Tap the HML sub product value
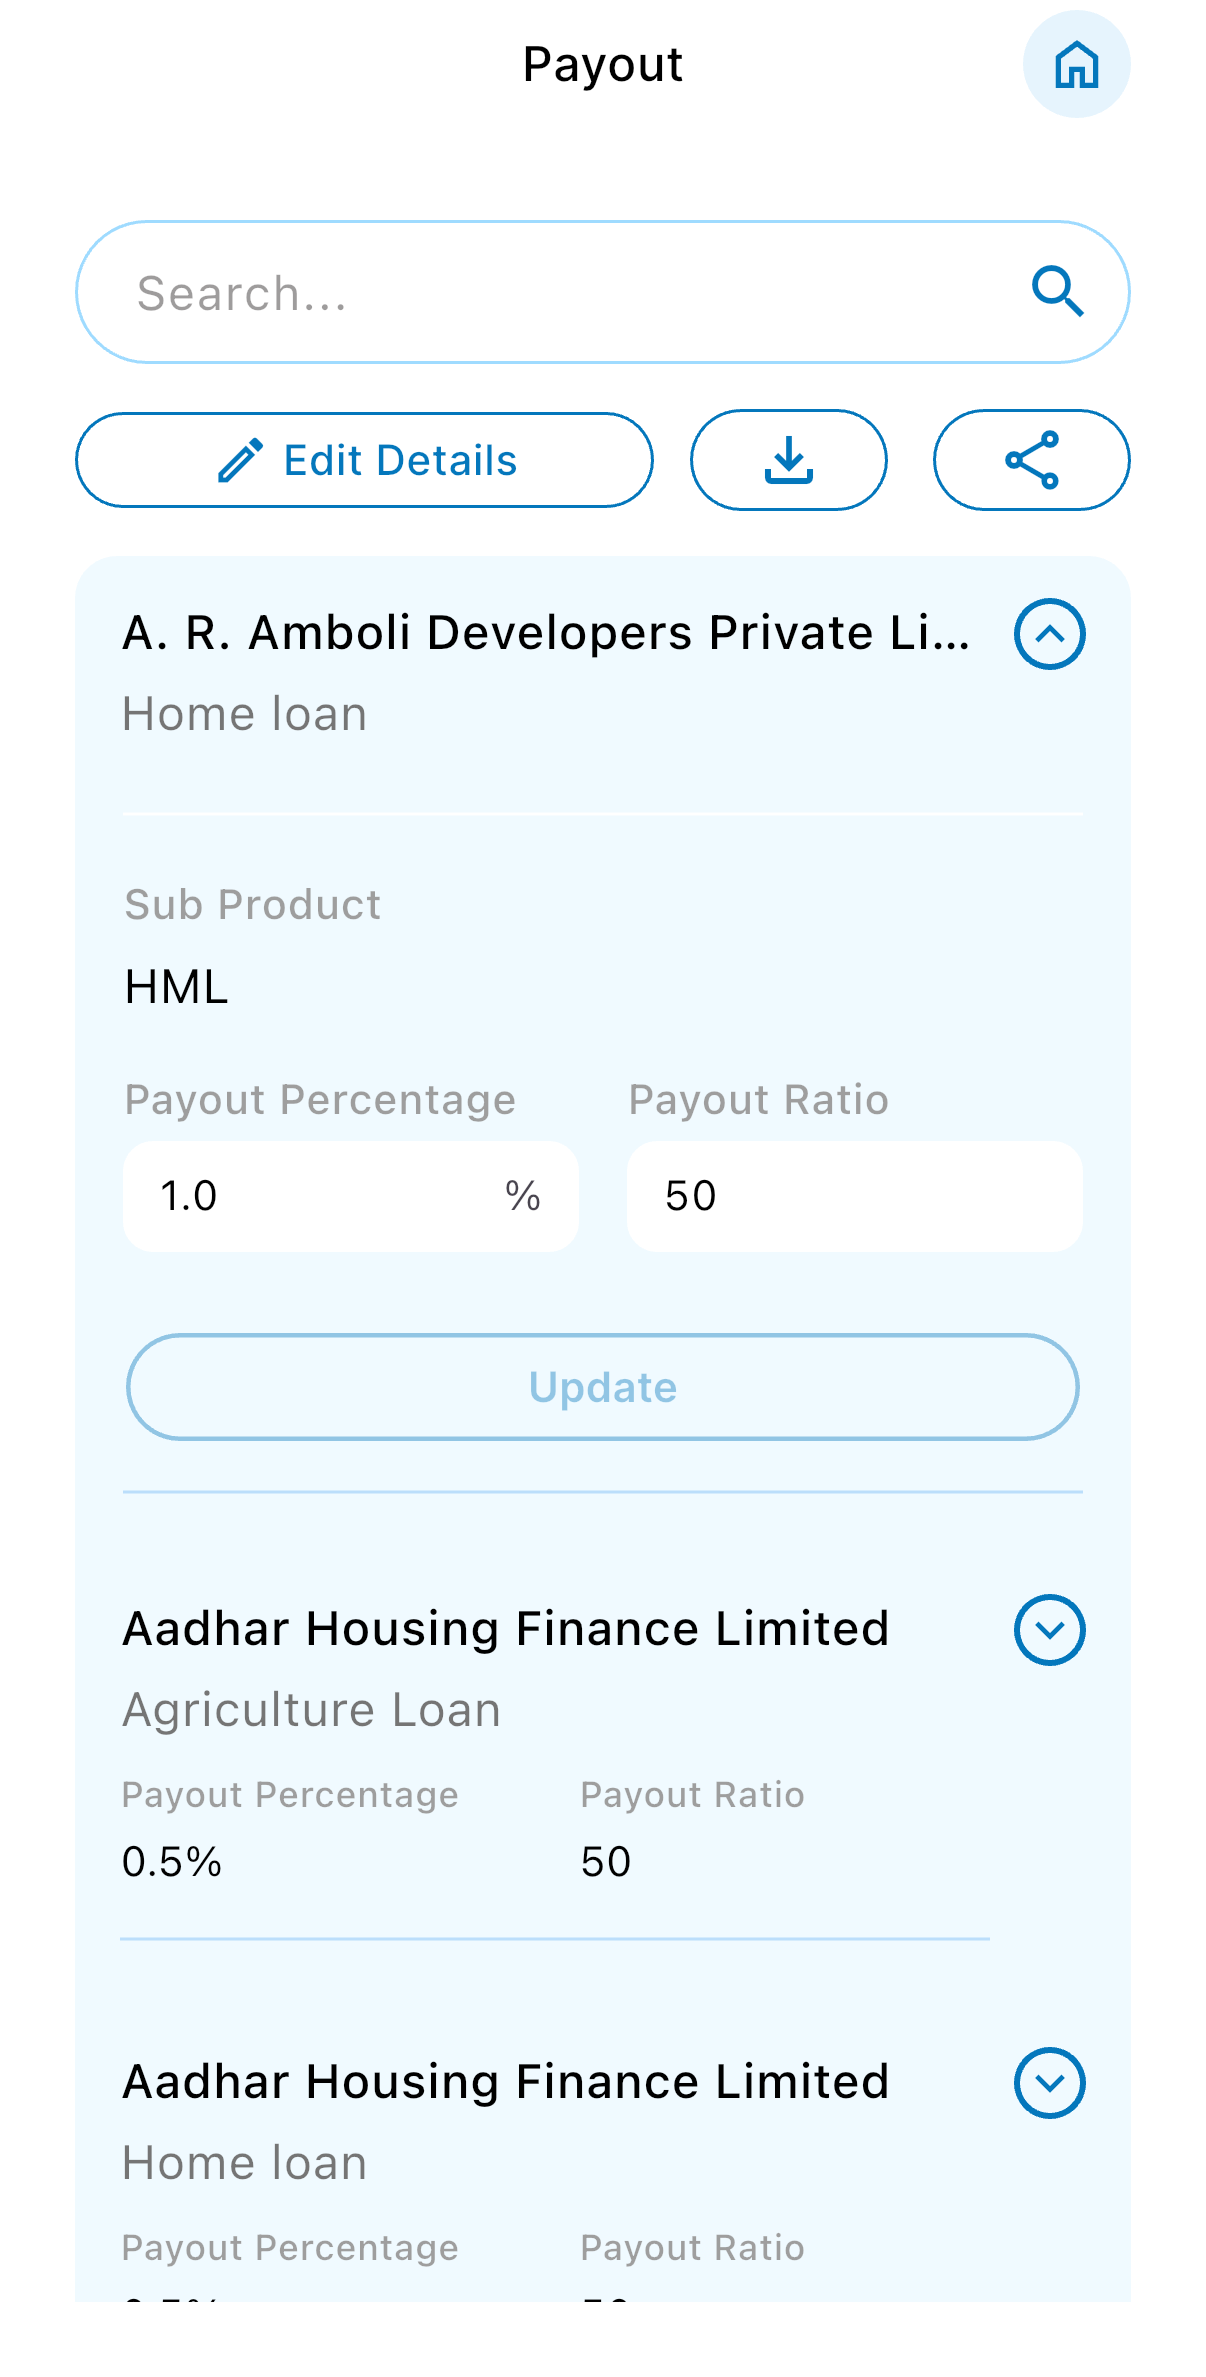 (177, 987)
